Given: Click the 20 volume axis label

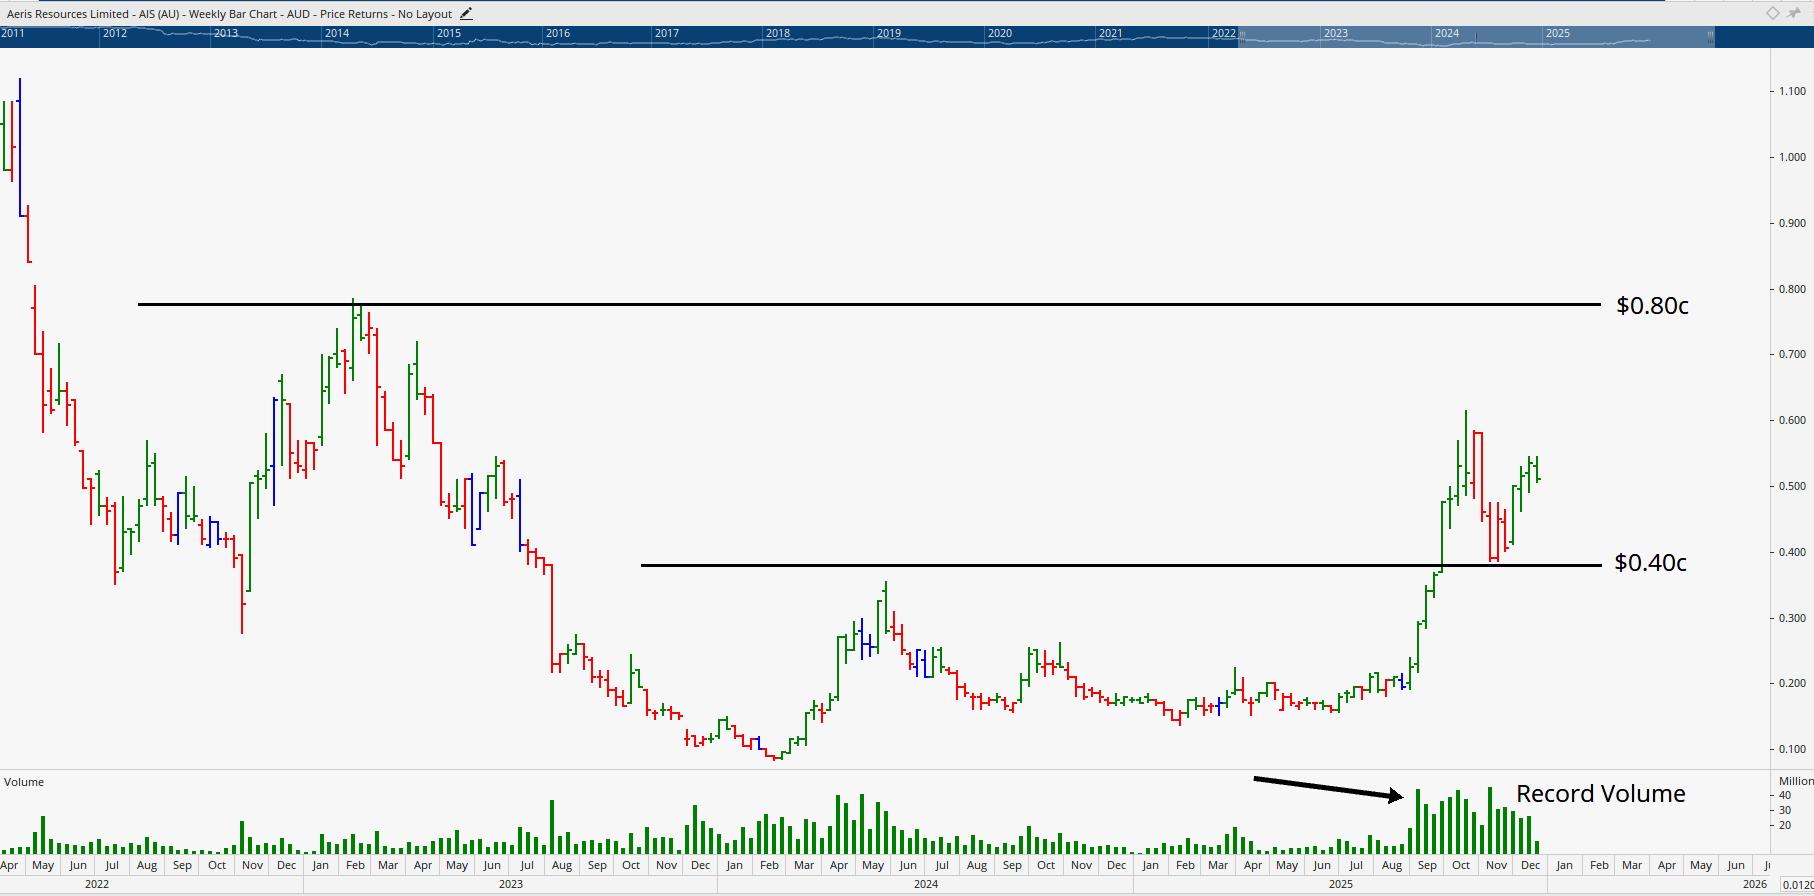Looking at the screenshot, I should tap(1785, 825).
